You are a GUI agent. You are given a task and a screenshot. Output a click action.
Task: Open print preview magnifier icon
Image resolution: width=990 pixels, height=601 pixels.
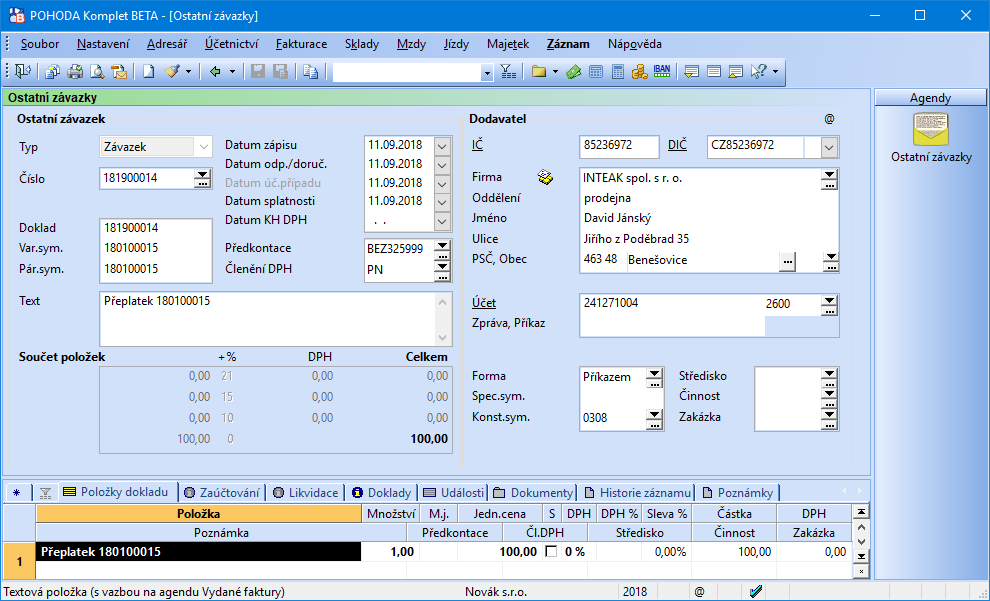(97, 72)
